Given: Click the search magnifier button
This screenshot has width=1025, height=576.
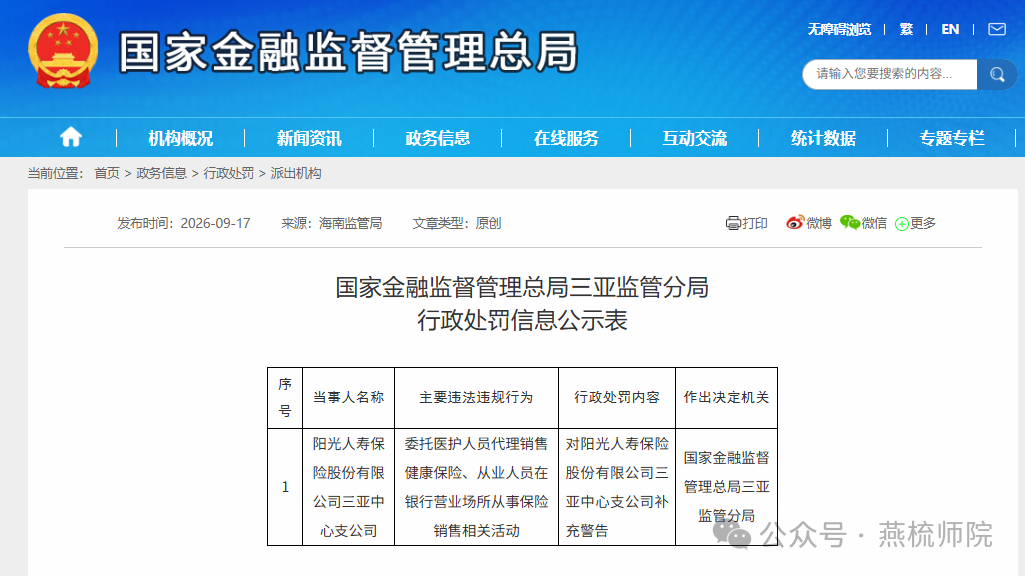Looking at the screenshot, I should (x=997, y=74).
